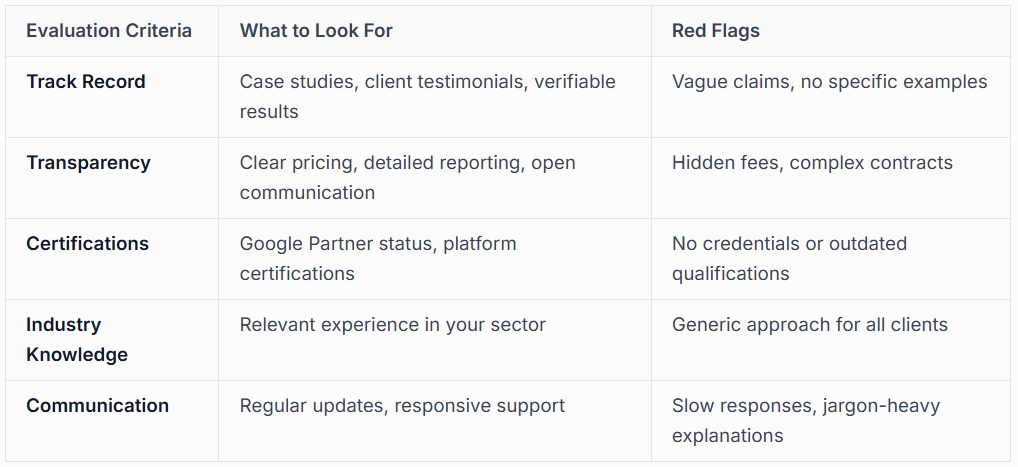The image size is (1018, 467).
Task: Select the "Track Record" row label
Action: click(86, 82)
